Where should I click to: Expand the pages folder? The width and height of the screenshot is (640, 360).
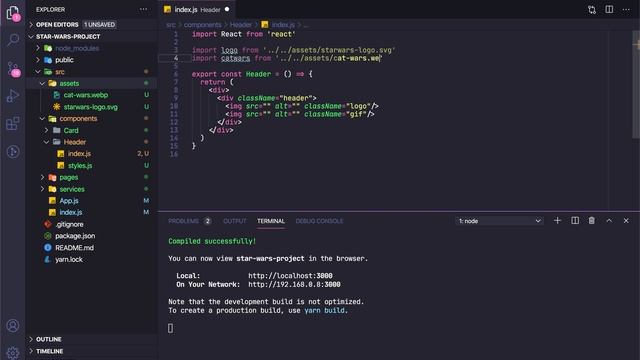pos(69,177)
